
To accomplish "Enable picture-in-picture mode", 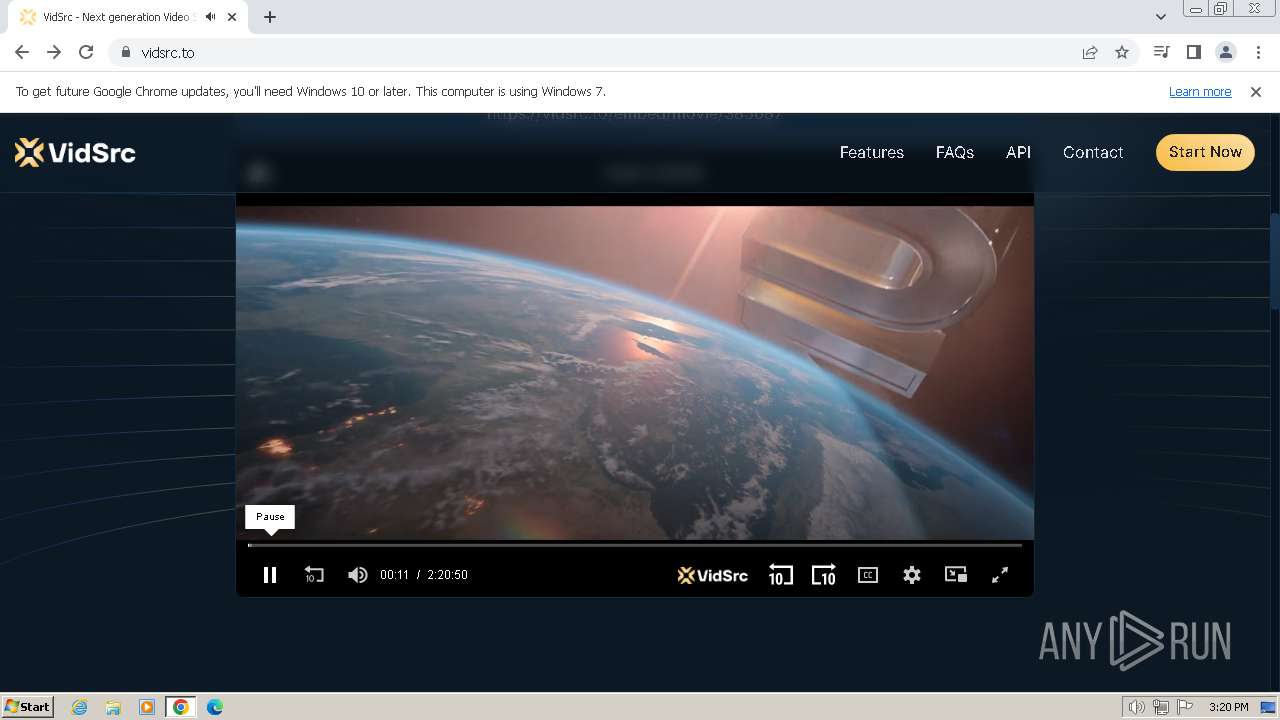I will (x=956, y=574).
